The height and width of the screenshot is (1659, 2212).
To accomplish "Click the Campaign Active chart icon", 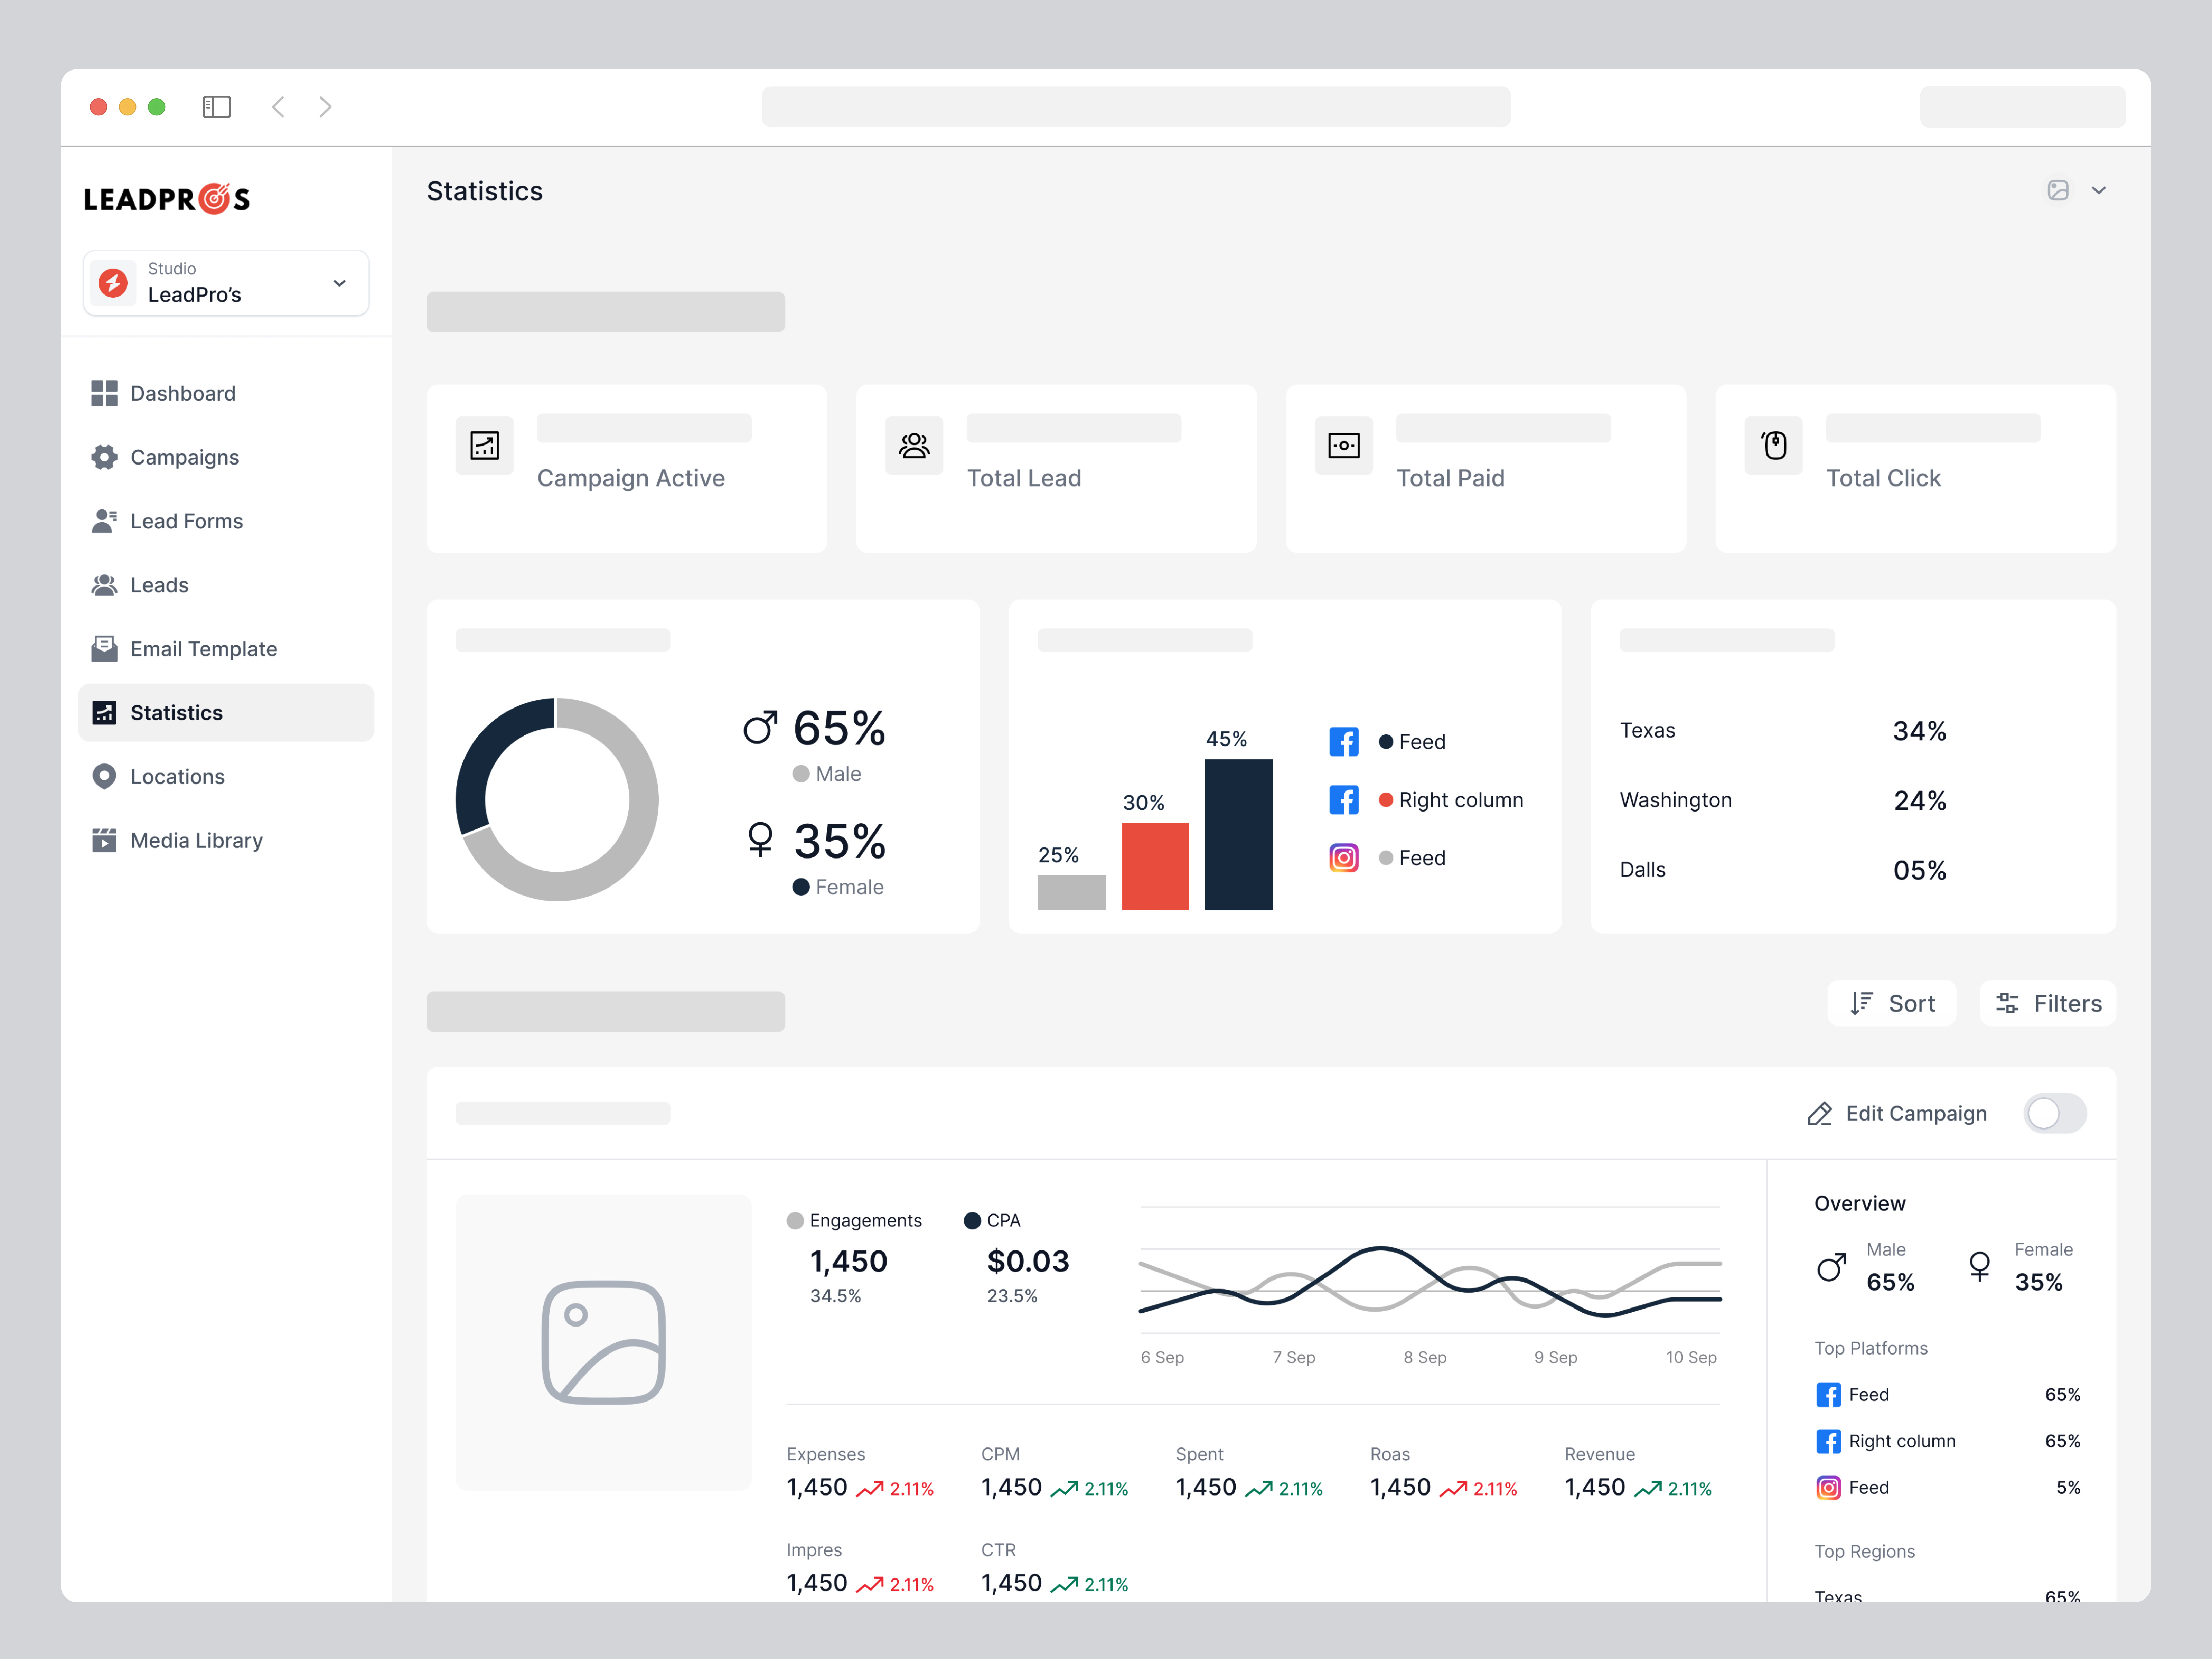I will point(484,446).
